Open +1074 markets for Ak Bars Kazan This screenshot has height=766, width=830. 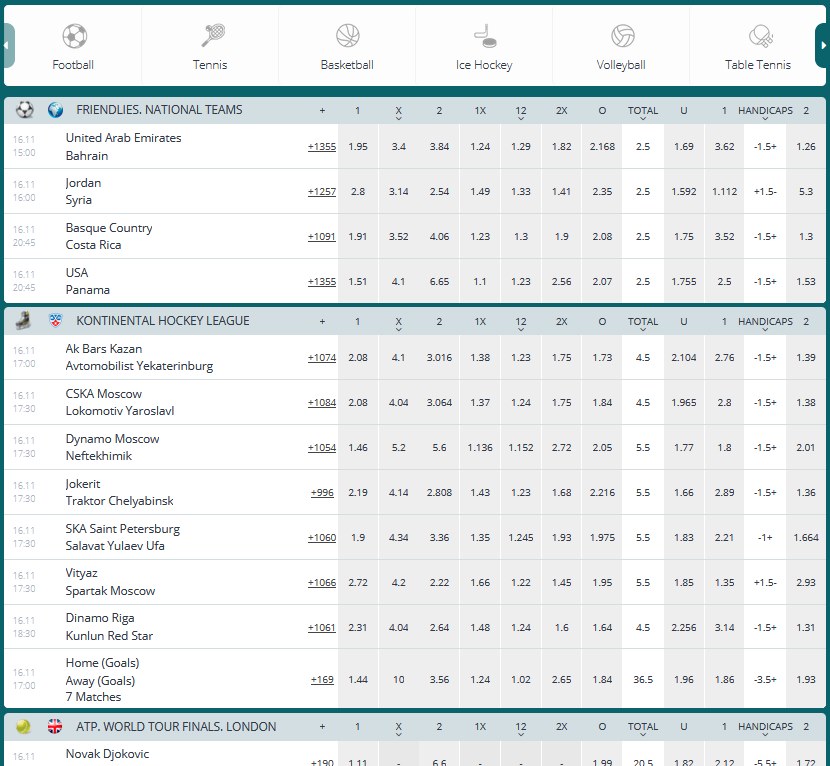pos(322,357)
